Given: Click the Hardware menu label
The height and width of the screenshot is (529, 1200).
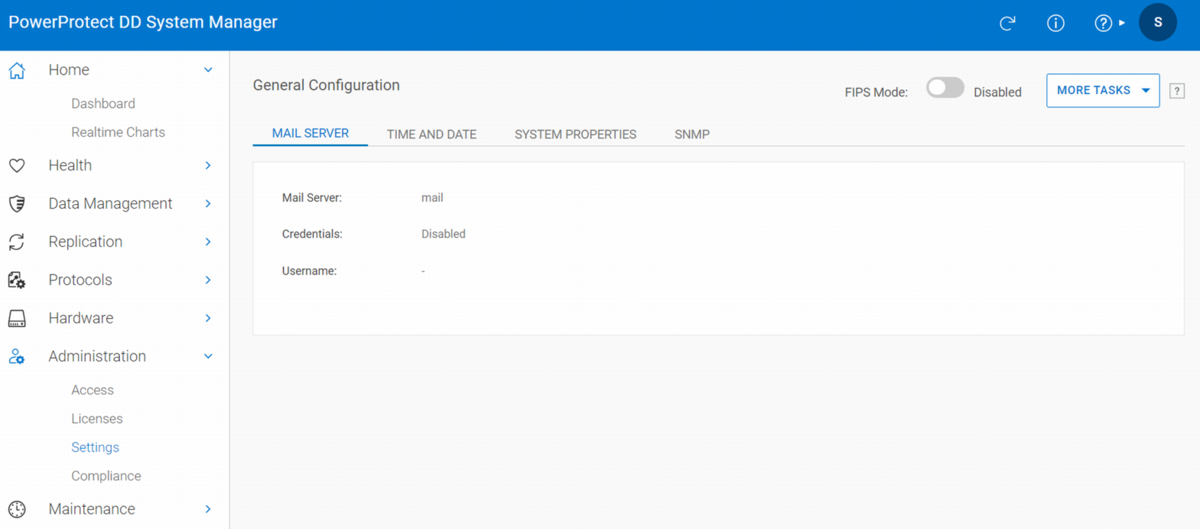Looking at the screenshot, I should point(81,318).
